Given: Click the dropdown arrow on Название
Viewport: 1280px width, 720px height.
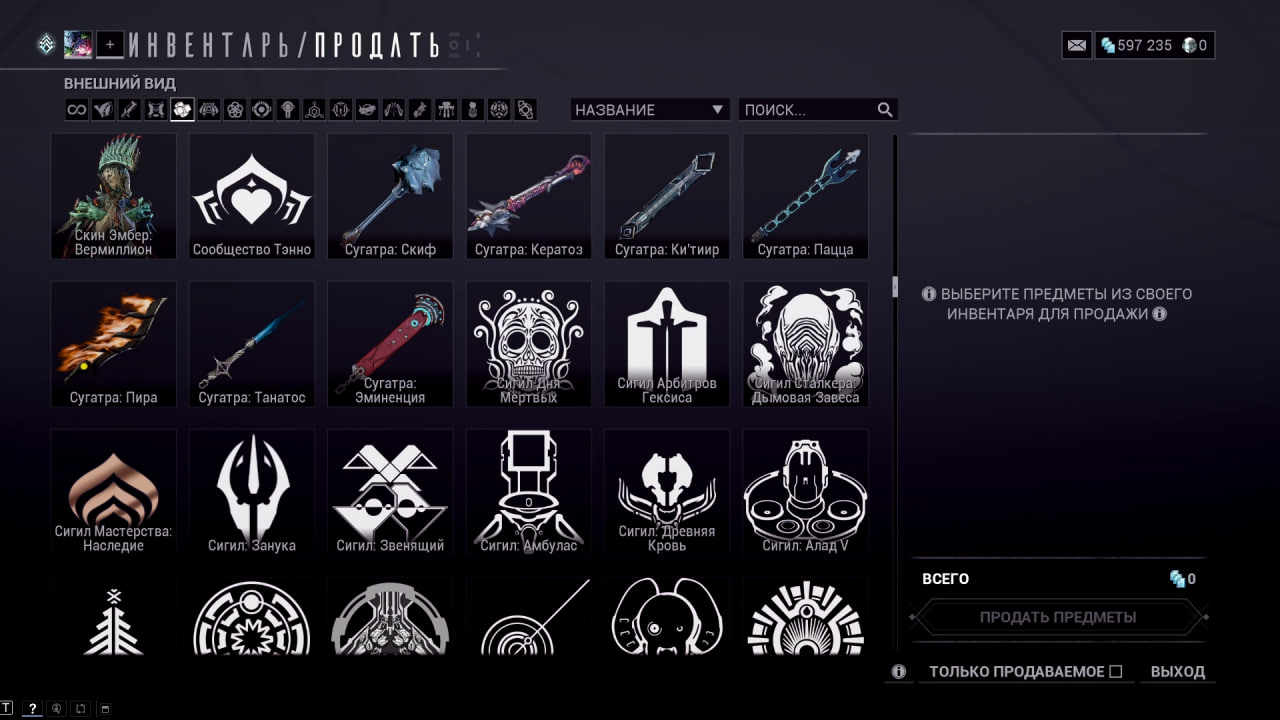Looking at the screenshot, I should [x=717, y=110].
